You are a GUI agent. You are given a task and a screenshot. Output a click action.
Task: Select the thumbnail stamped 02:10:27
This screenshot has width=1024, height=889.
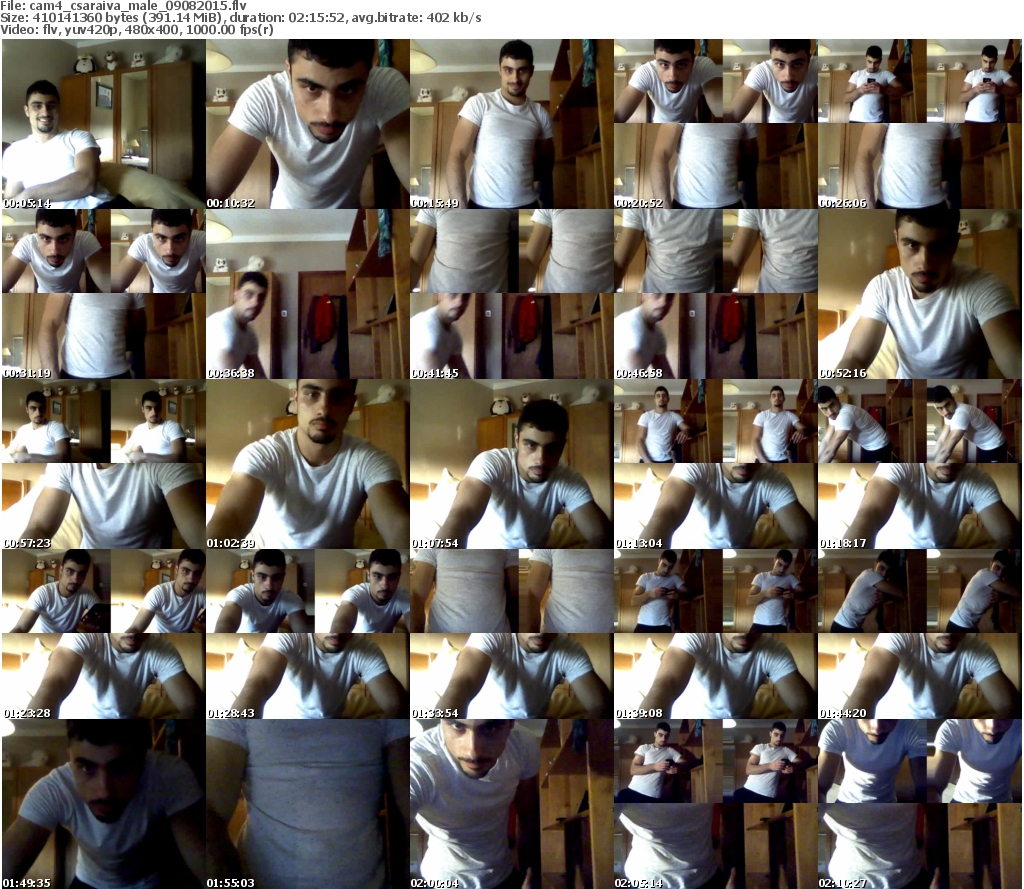920,803
